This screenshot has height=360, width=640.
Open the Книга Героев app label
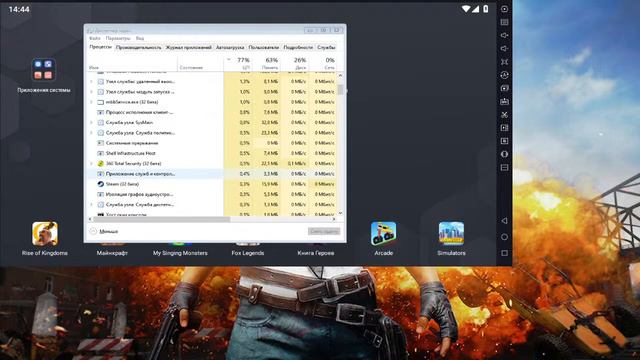(316, 253)
